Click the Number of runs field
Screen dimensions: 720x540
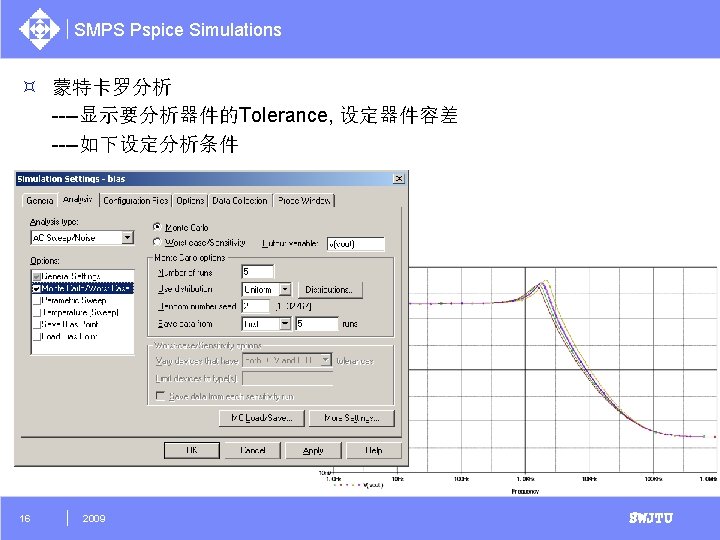[258, 272]
